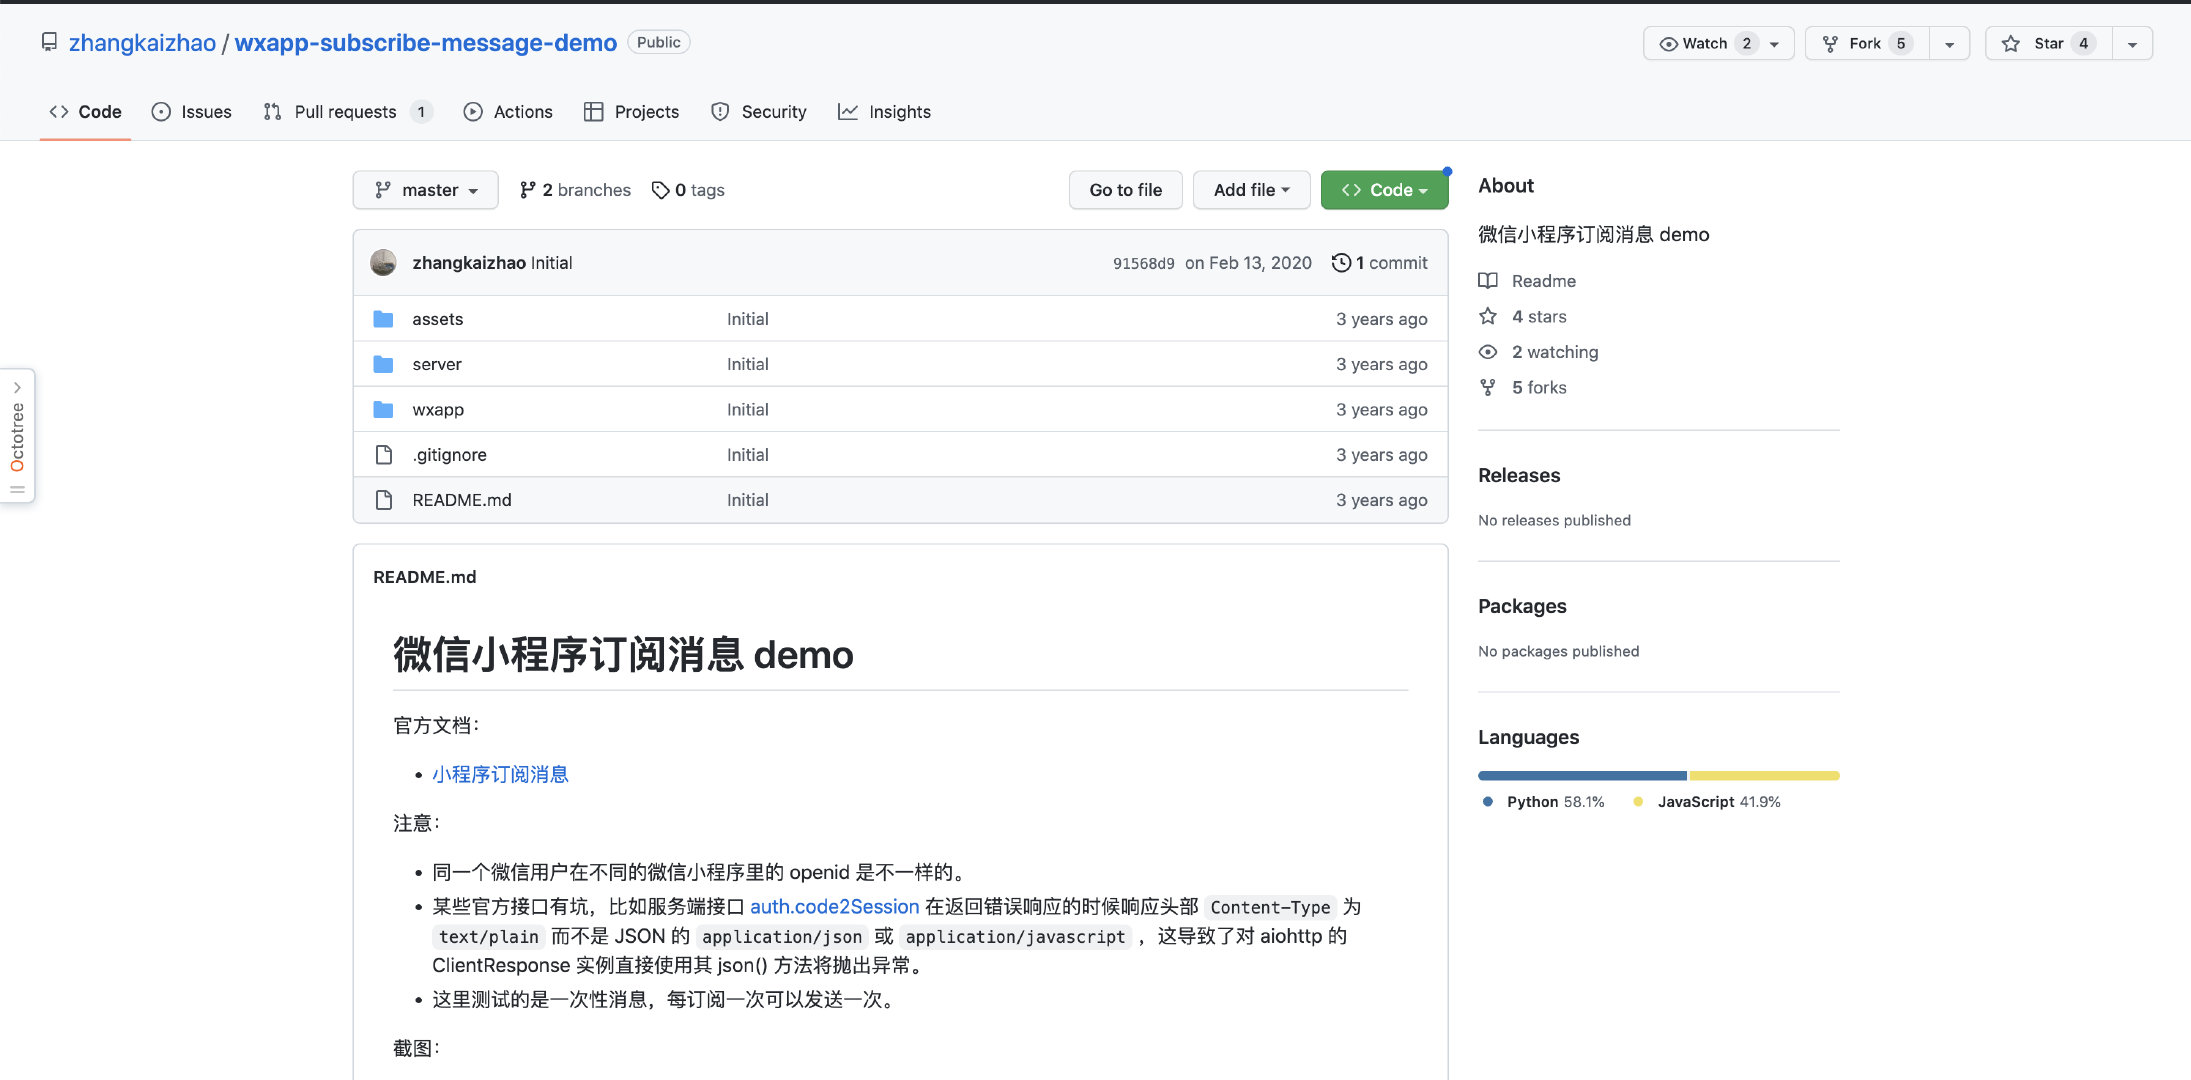
Task: Open wxapp-subscribe-message-demo repository link
Action: (426, 43)
